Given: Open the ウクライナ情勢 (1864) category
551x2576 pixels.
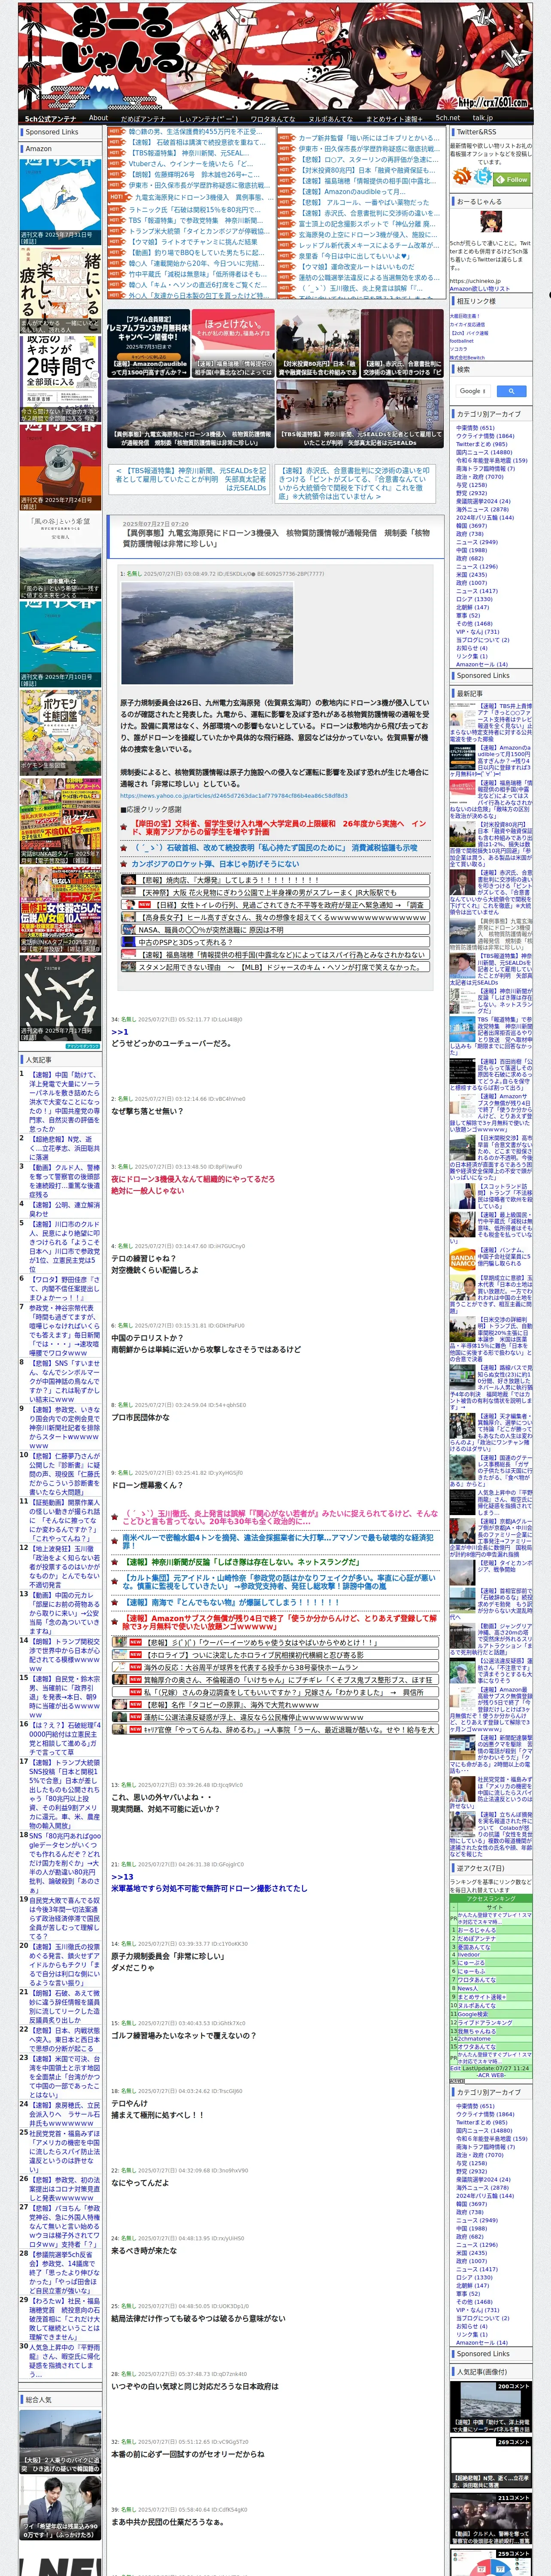Looking at the screenshot, I should pos(485,436).
